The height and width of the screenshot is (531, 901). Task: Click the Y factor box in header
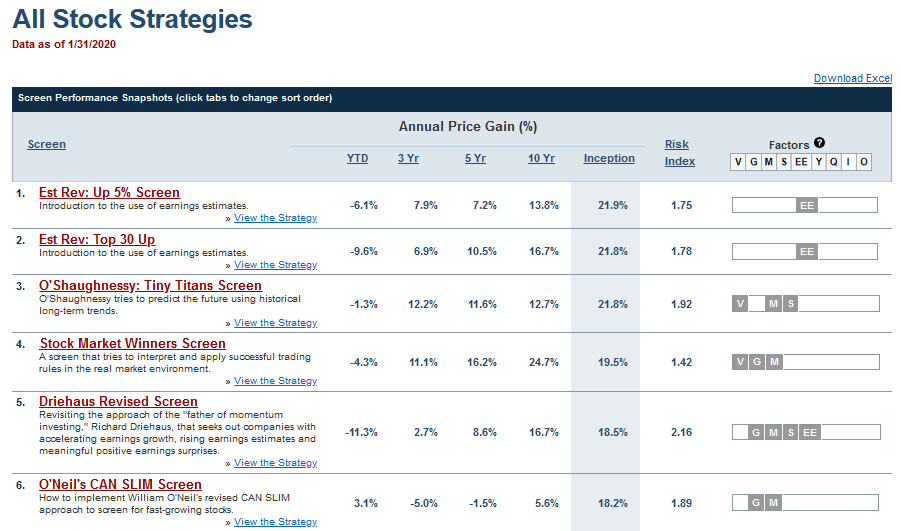[x=819, y=162]
